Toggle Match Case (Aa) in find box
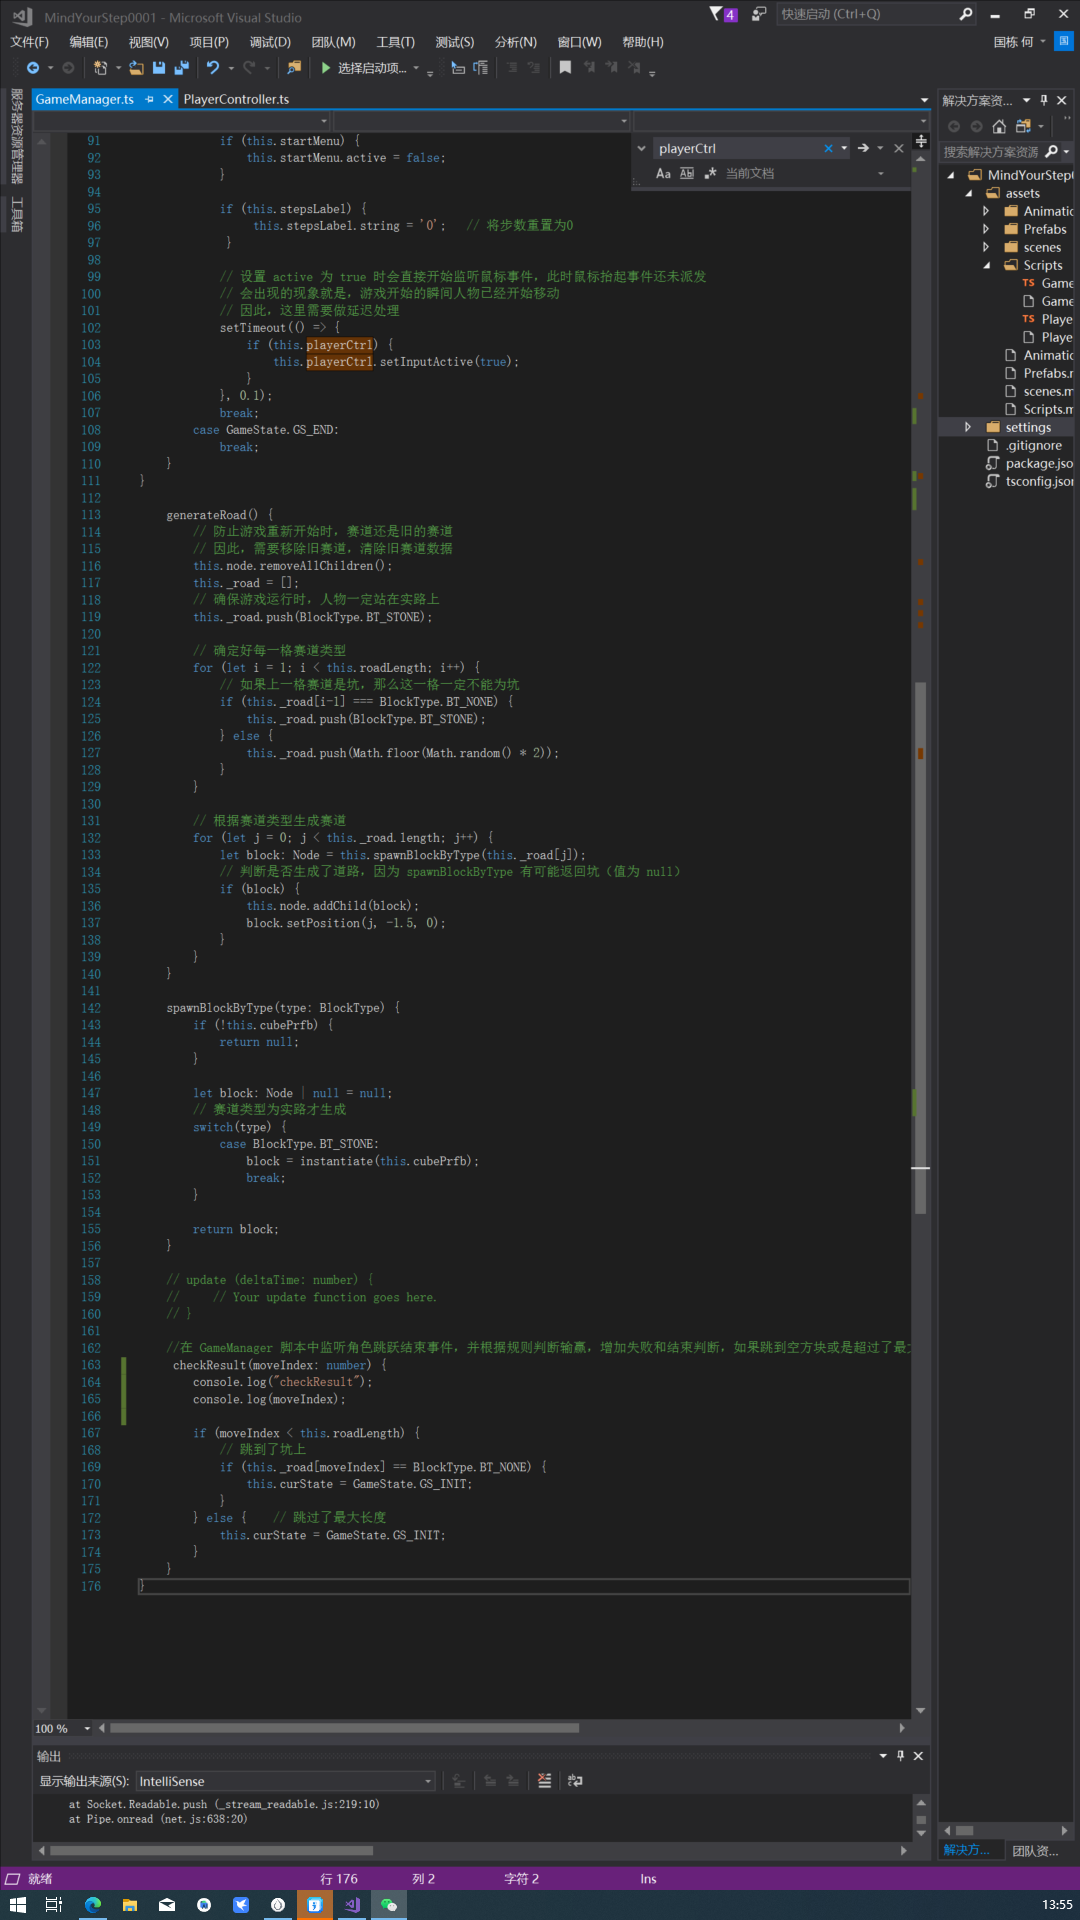This screenshot has width=1080, height=1920. point(663,173)
